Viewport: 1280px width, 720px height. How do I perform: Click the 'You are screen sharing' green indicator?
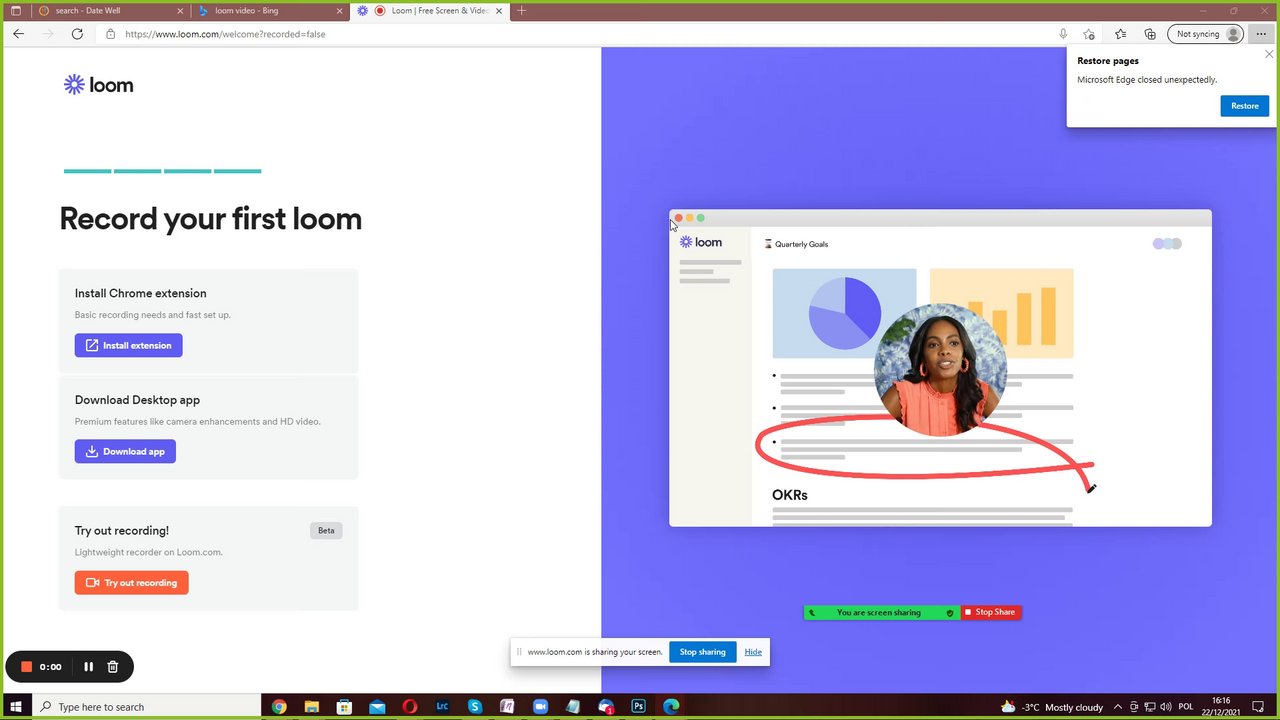(x=881, y=612)
